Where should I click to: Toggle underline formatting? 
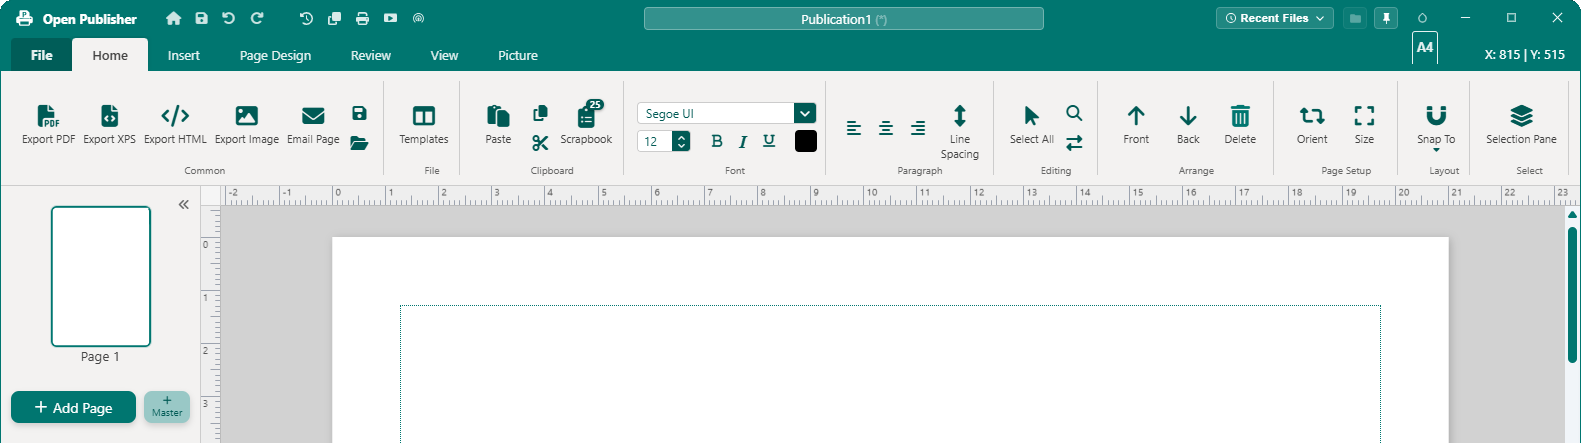769,141
